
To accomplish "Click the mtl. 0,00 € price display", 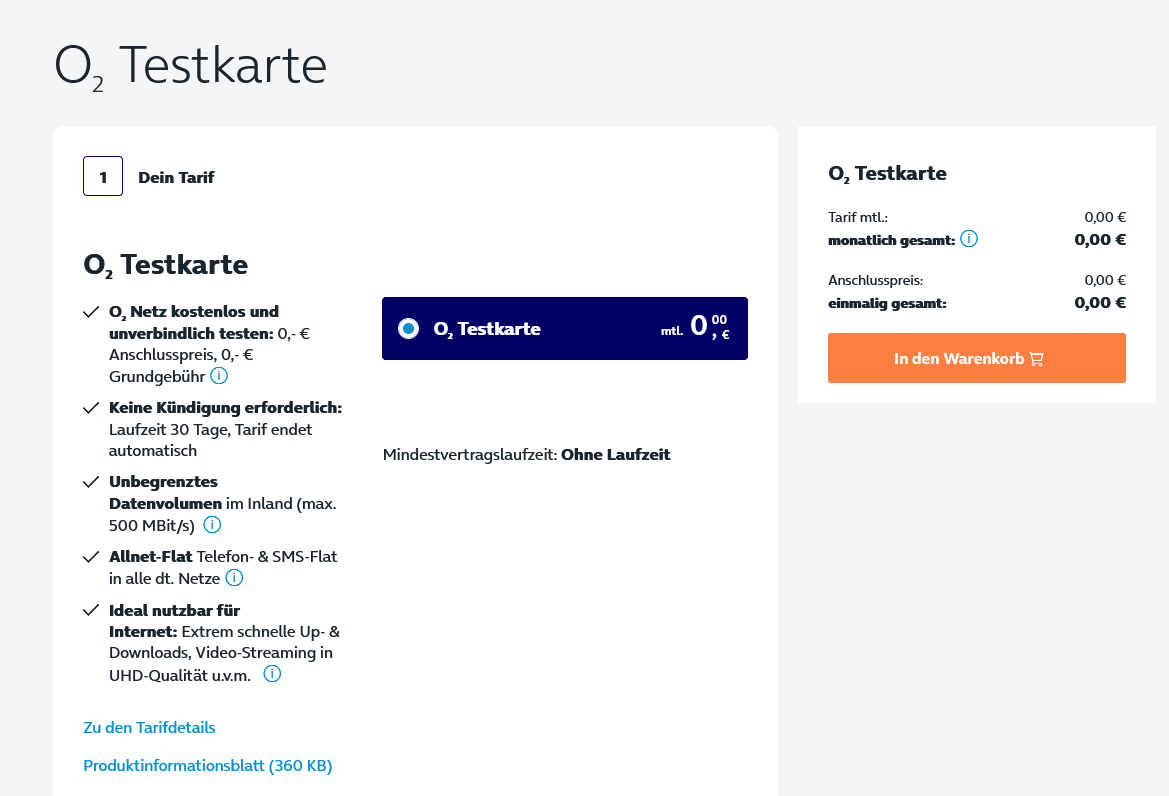I will (695, 326).
